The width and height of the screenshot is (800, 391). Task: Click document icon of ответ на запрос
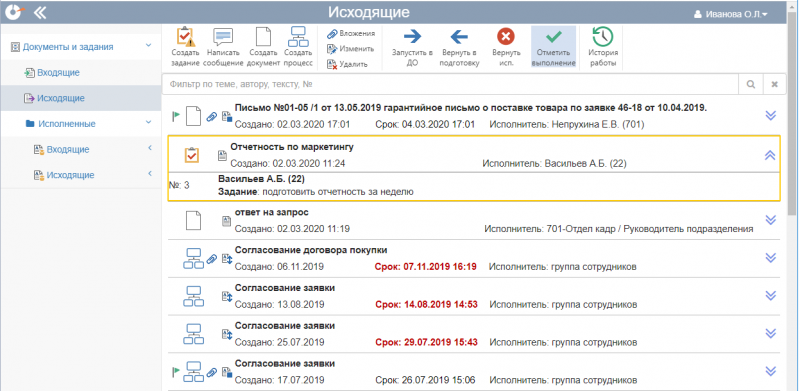193,220
